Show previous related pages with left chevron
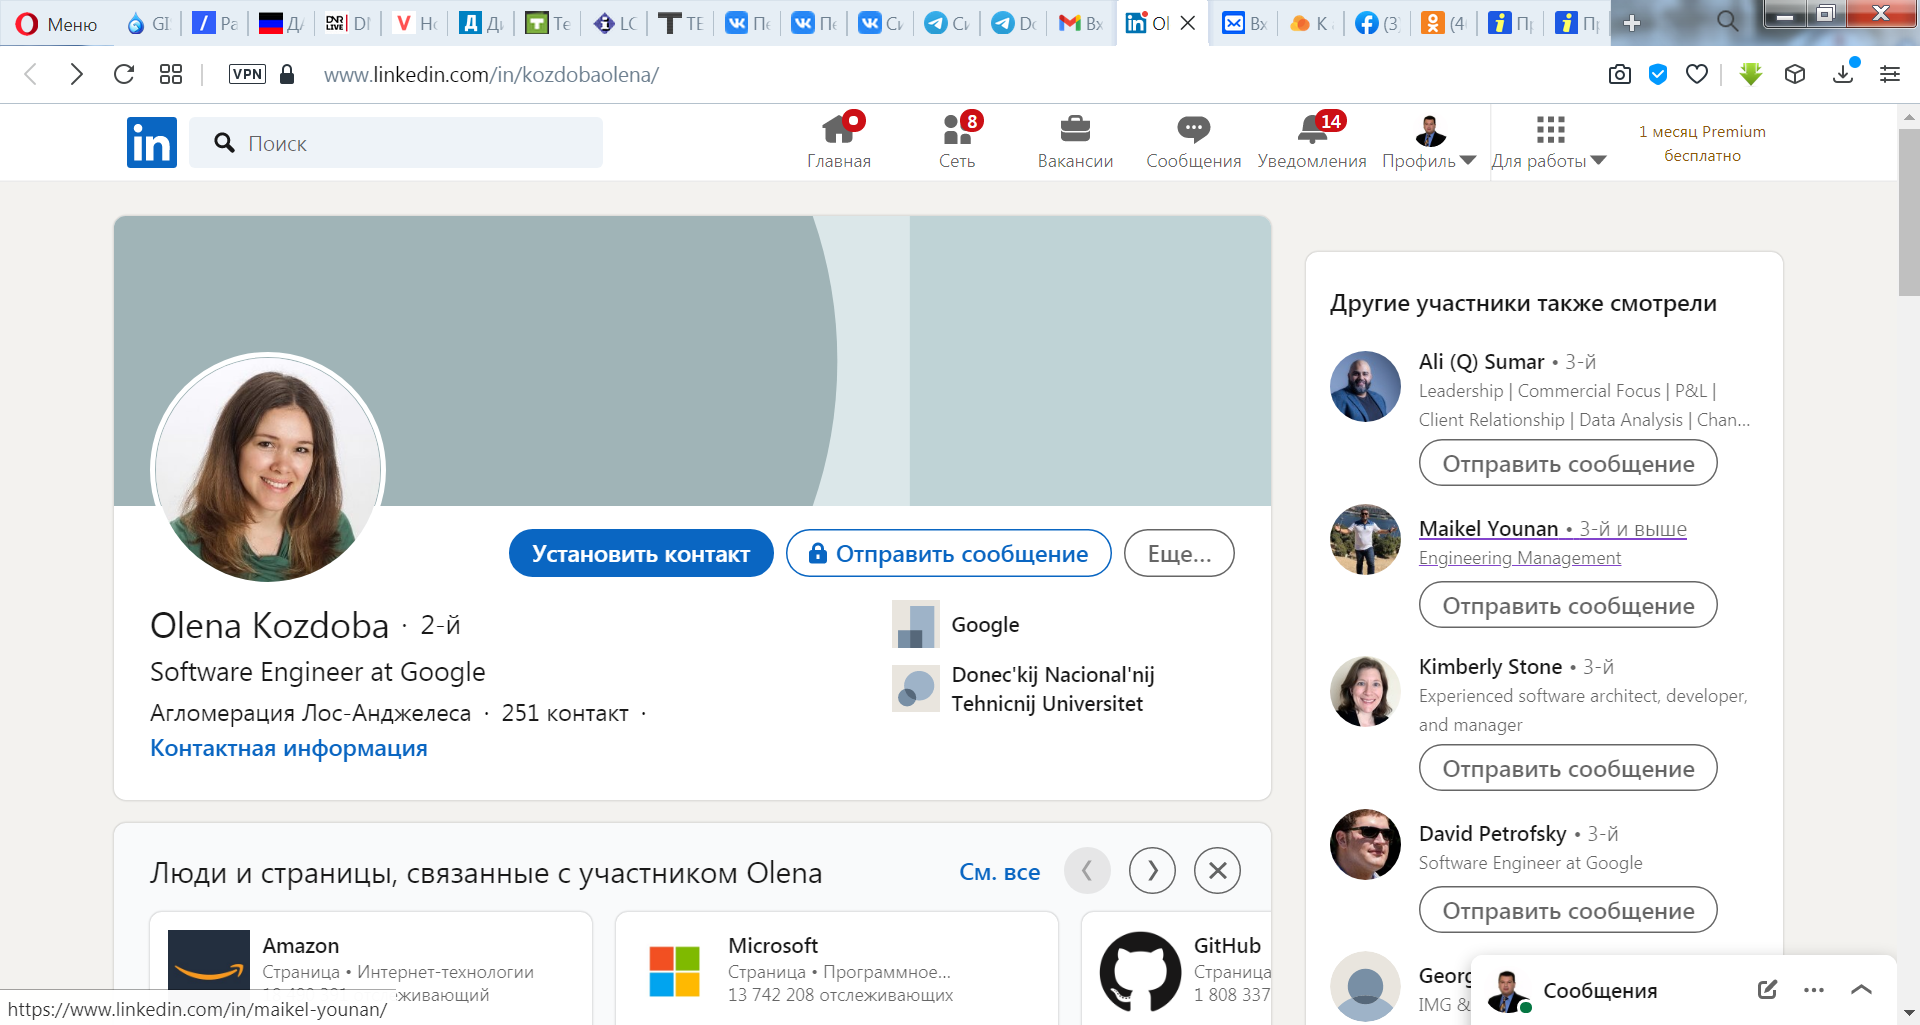Screen dimensions: 1920x1025 (1087, 871)
